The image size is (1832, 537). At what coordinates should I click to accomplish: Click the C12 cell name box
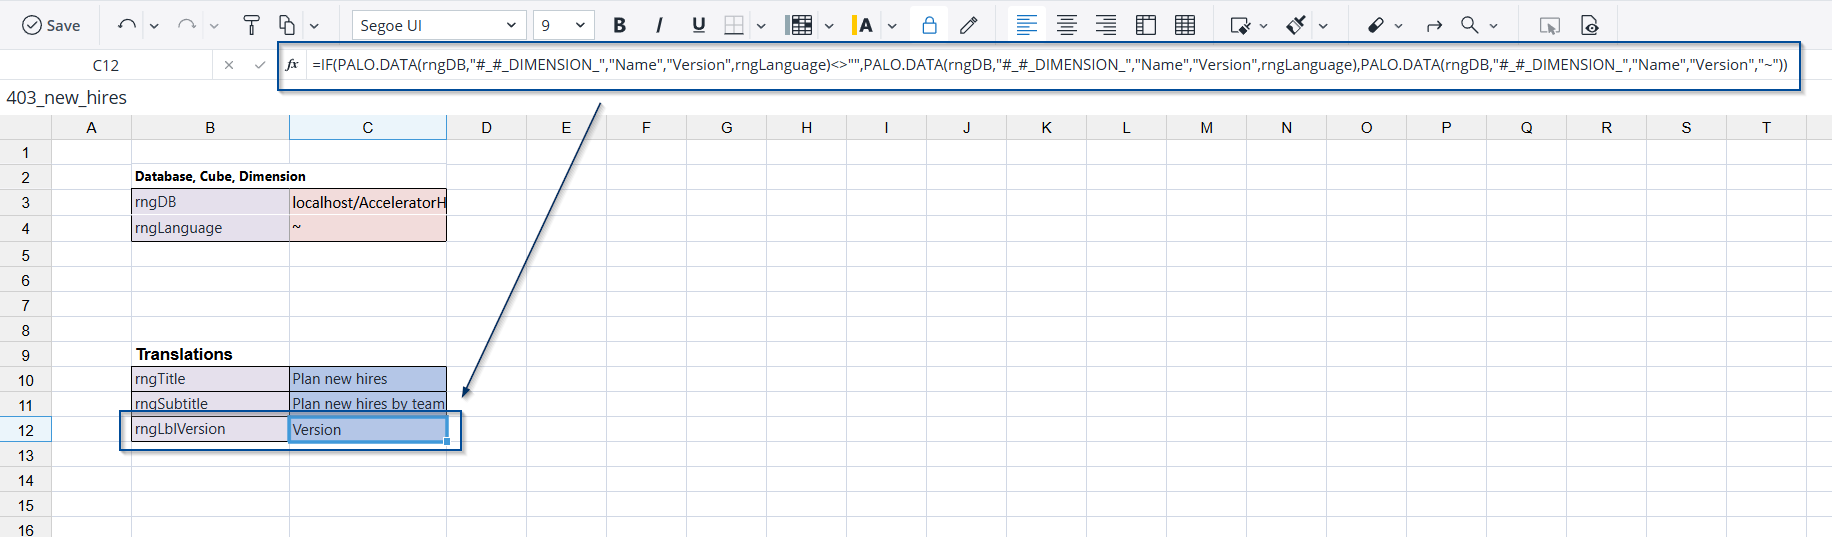pos(106,65)
